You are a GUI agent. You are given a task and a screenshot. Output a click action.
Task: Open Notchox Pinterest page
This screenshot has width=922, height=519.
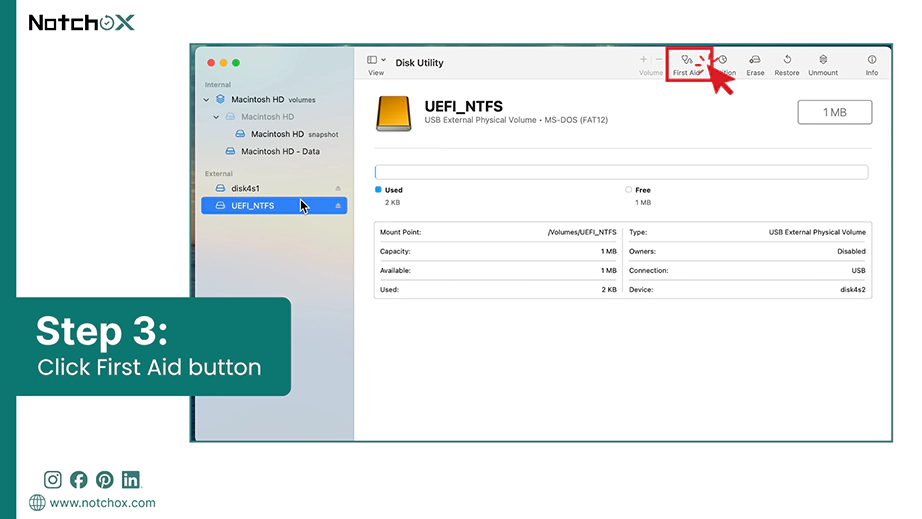pyautogui.click(x=105, y=480)
